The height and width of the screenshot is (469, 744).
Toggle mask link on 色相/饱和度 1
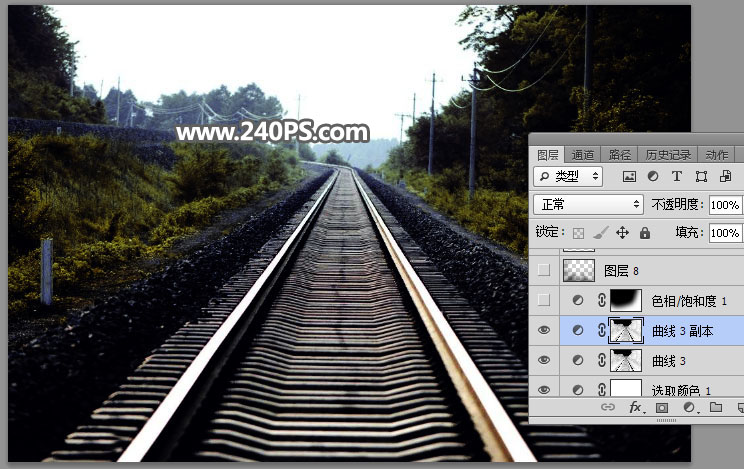(x=602, y=300)
